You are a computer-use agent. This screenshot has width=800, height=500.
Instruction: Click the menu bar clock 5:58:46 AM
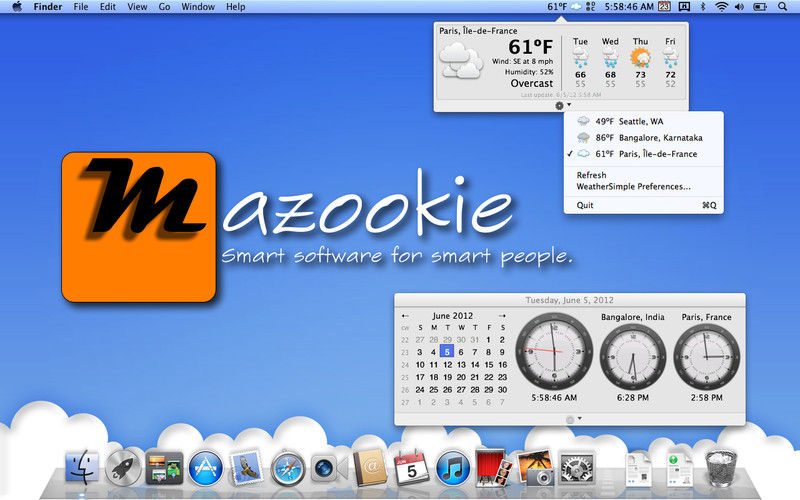629,7
